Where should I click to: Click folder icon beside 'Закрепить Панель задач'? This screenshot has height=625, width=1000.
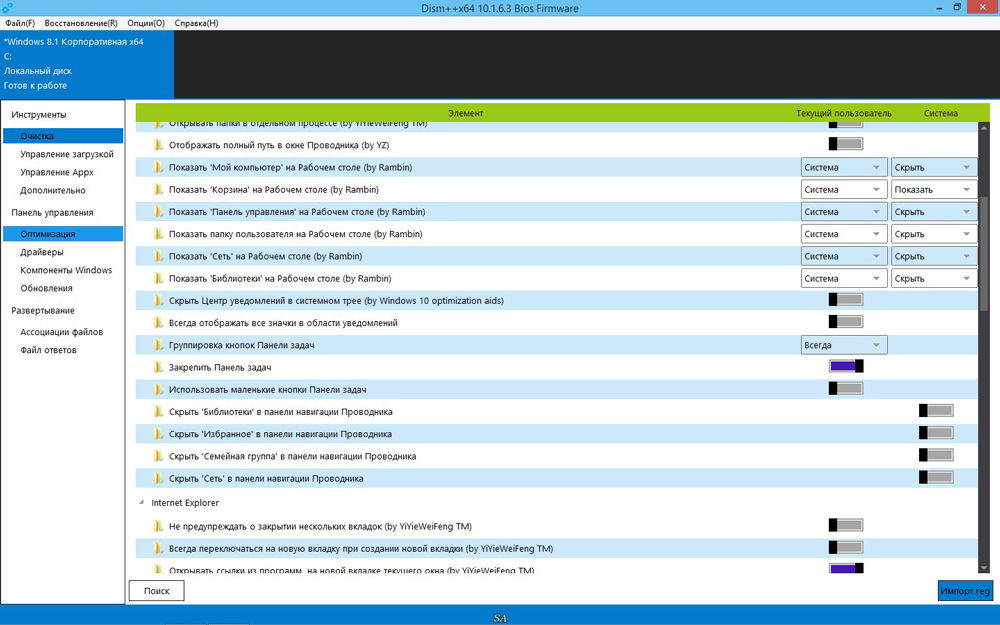pyautogui.click(x=158, y=367)
